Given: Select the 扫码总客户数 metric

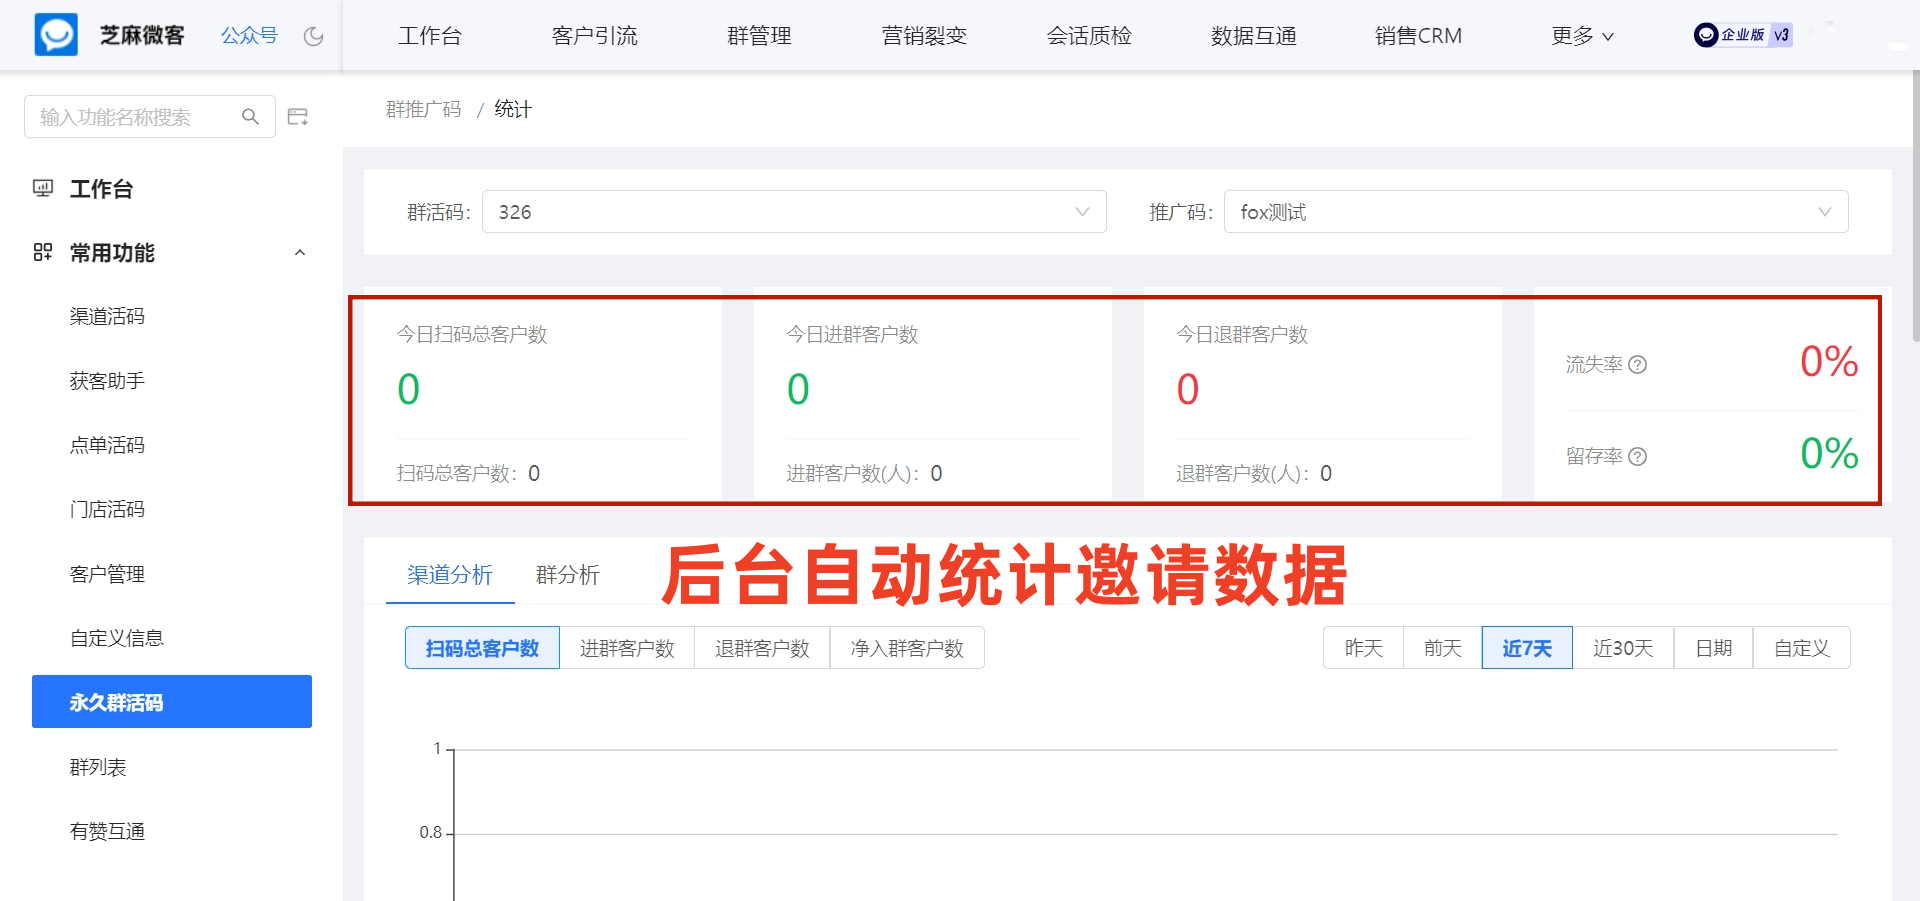Looking at the screenshot, I should tap(482, 648).
